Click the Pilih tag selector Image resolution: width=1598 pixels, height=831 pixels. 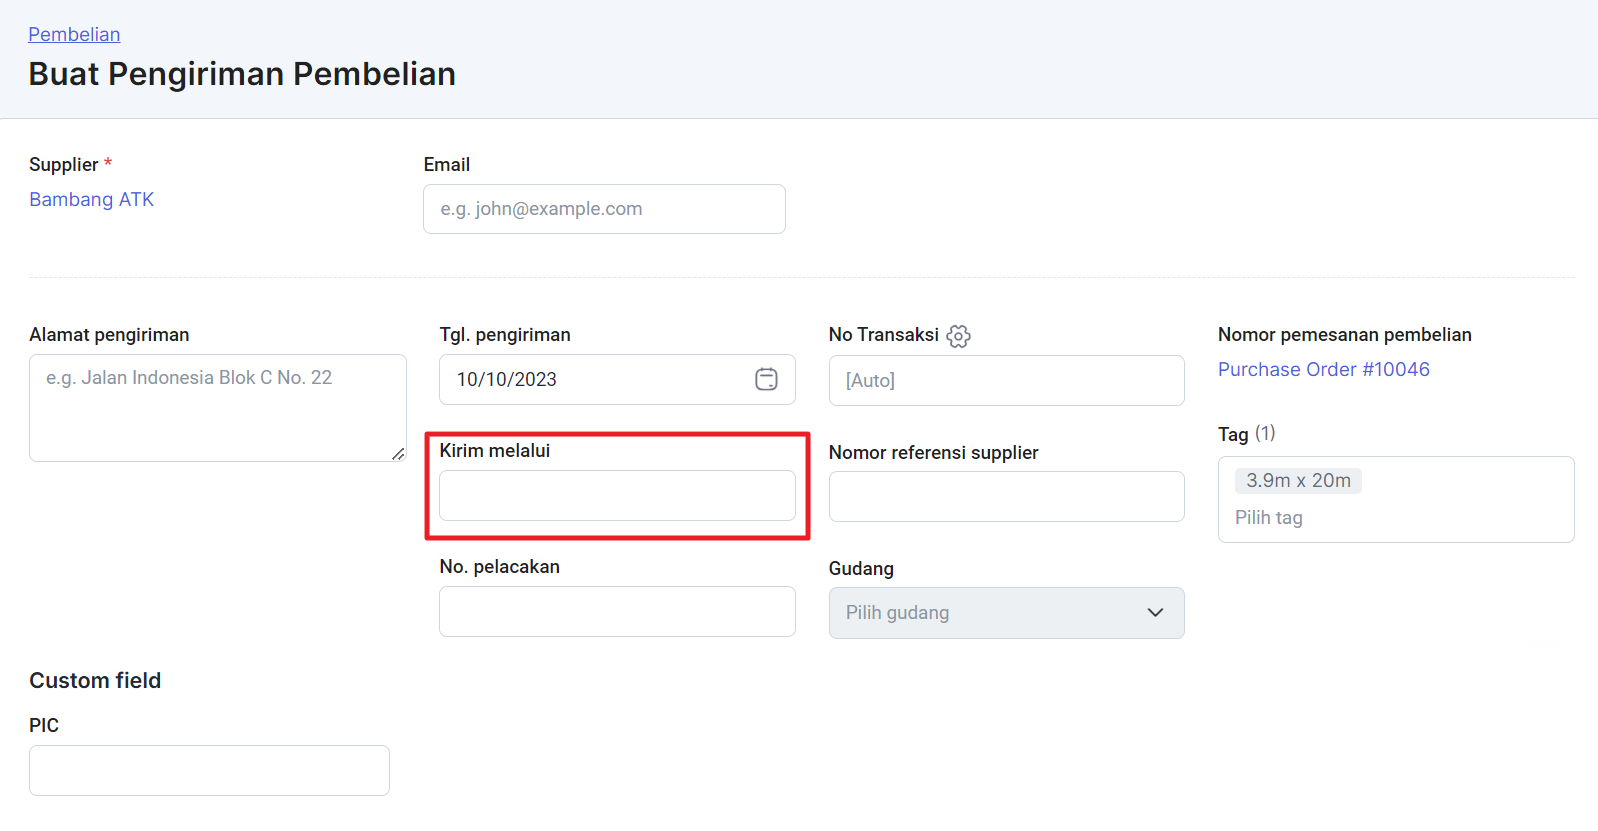pyautogui.click(x=1269, y=517)
